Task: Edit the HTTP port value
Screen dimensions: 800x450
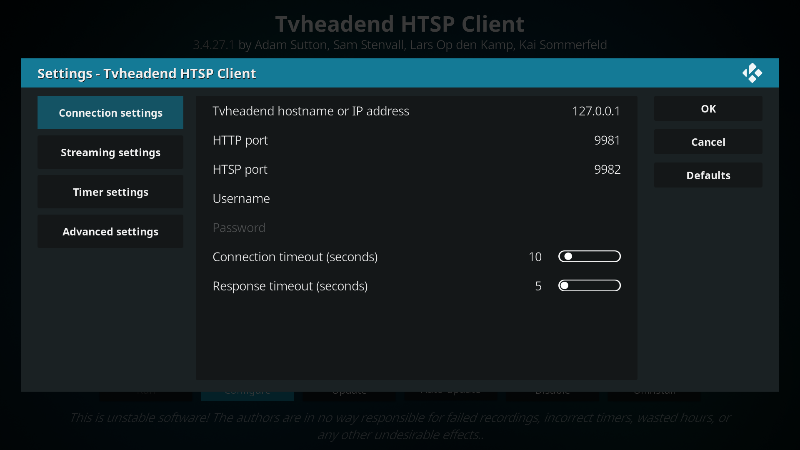Action: (x=416, y=140)
